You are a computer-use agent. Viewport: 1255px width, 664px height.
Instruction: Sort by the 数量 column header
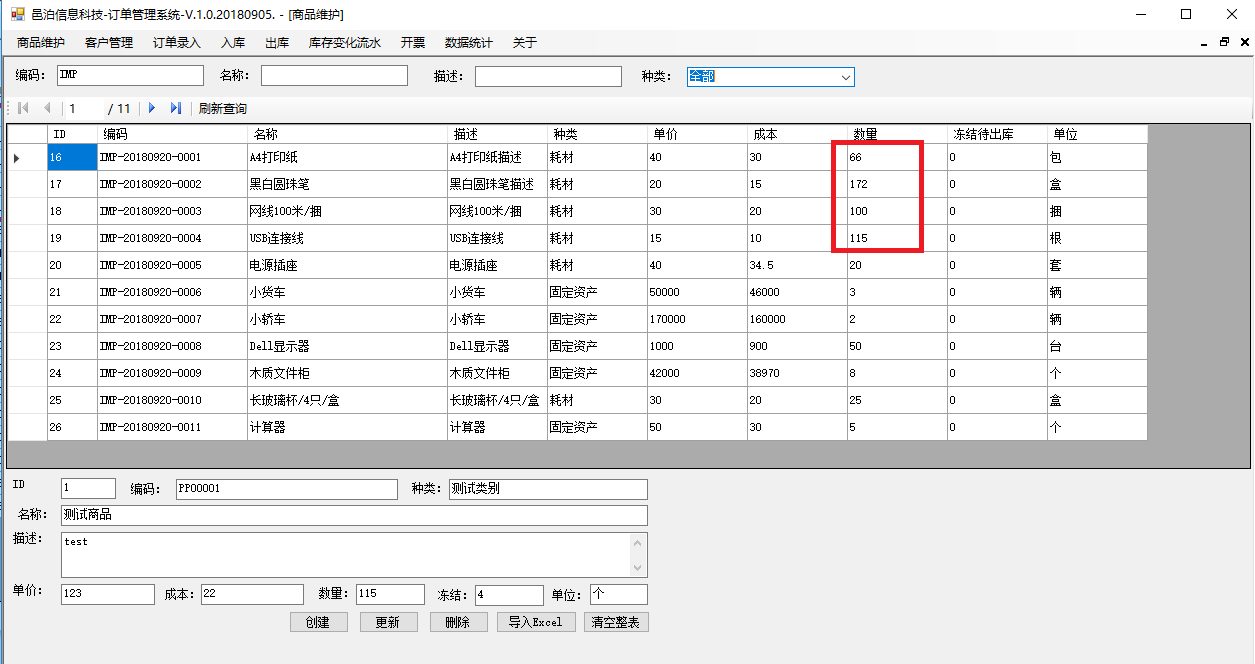pos(897,134)
